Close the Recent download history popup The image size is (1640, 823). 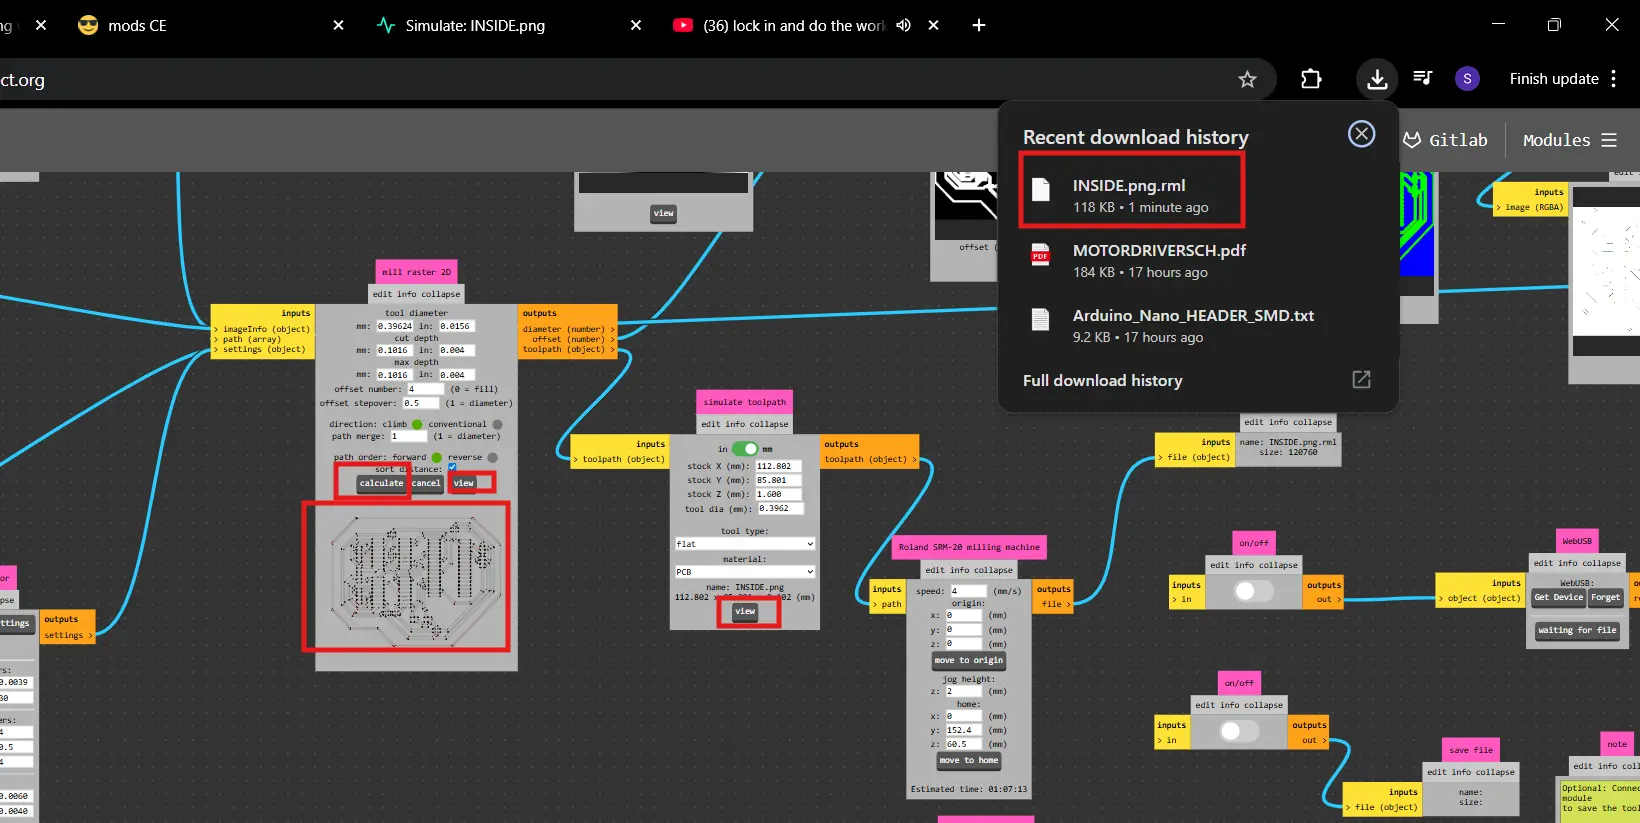(x=1361, y=134)
